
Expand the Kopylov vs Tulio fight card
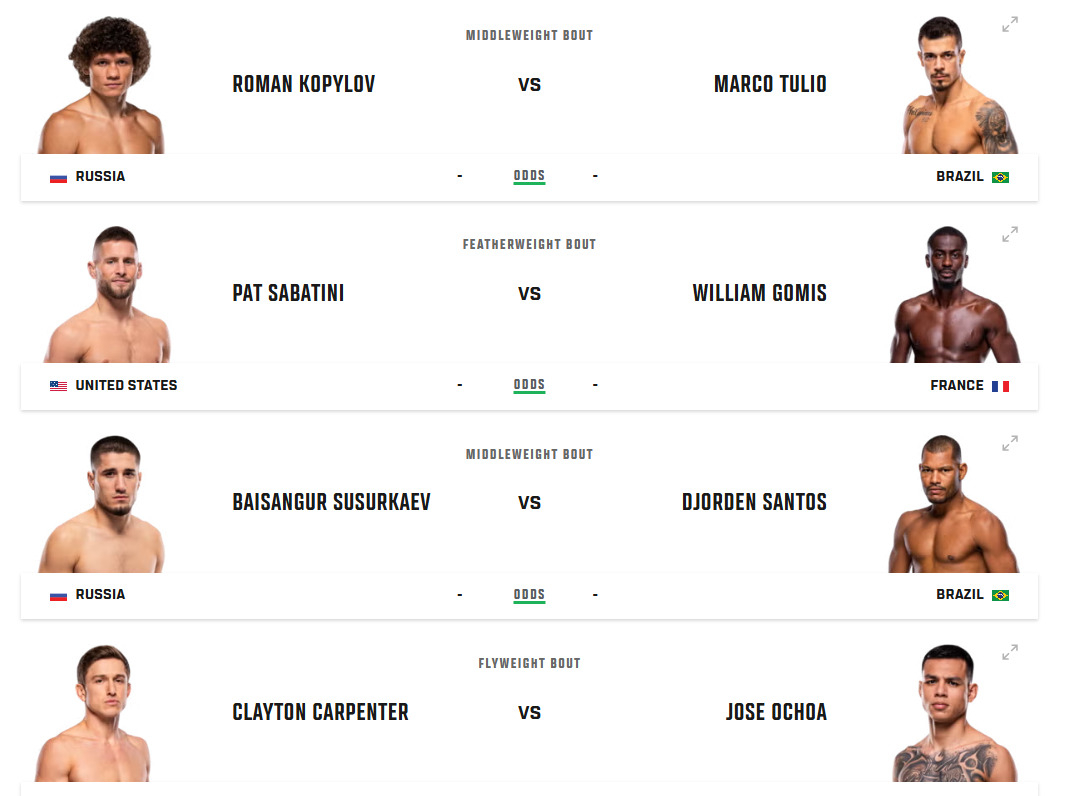click(x=1010, y=25)
